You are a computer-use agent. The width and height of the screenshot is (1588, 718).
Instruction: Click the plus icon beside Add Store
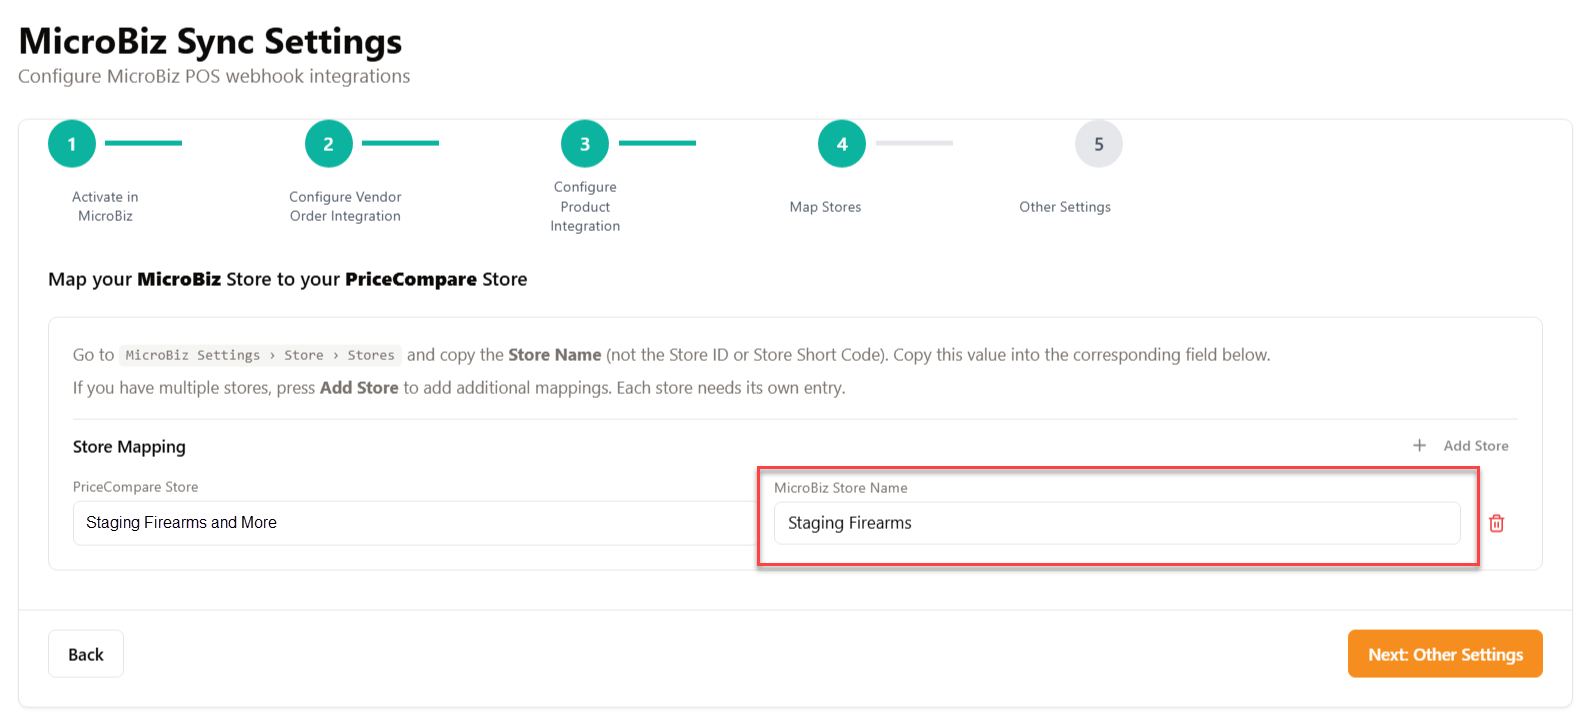[1419, 445]
